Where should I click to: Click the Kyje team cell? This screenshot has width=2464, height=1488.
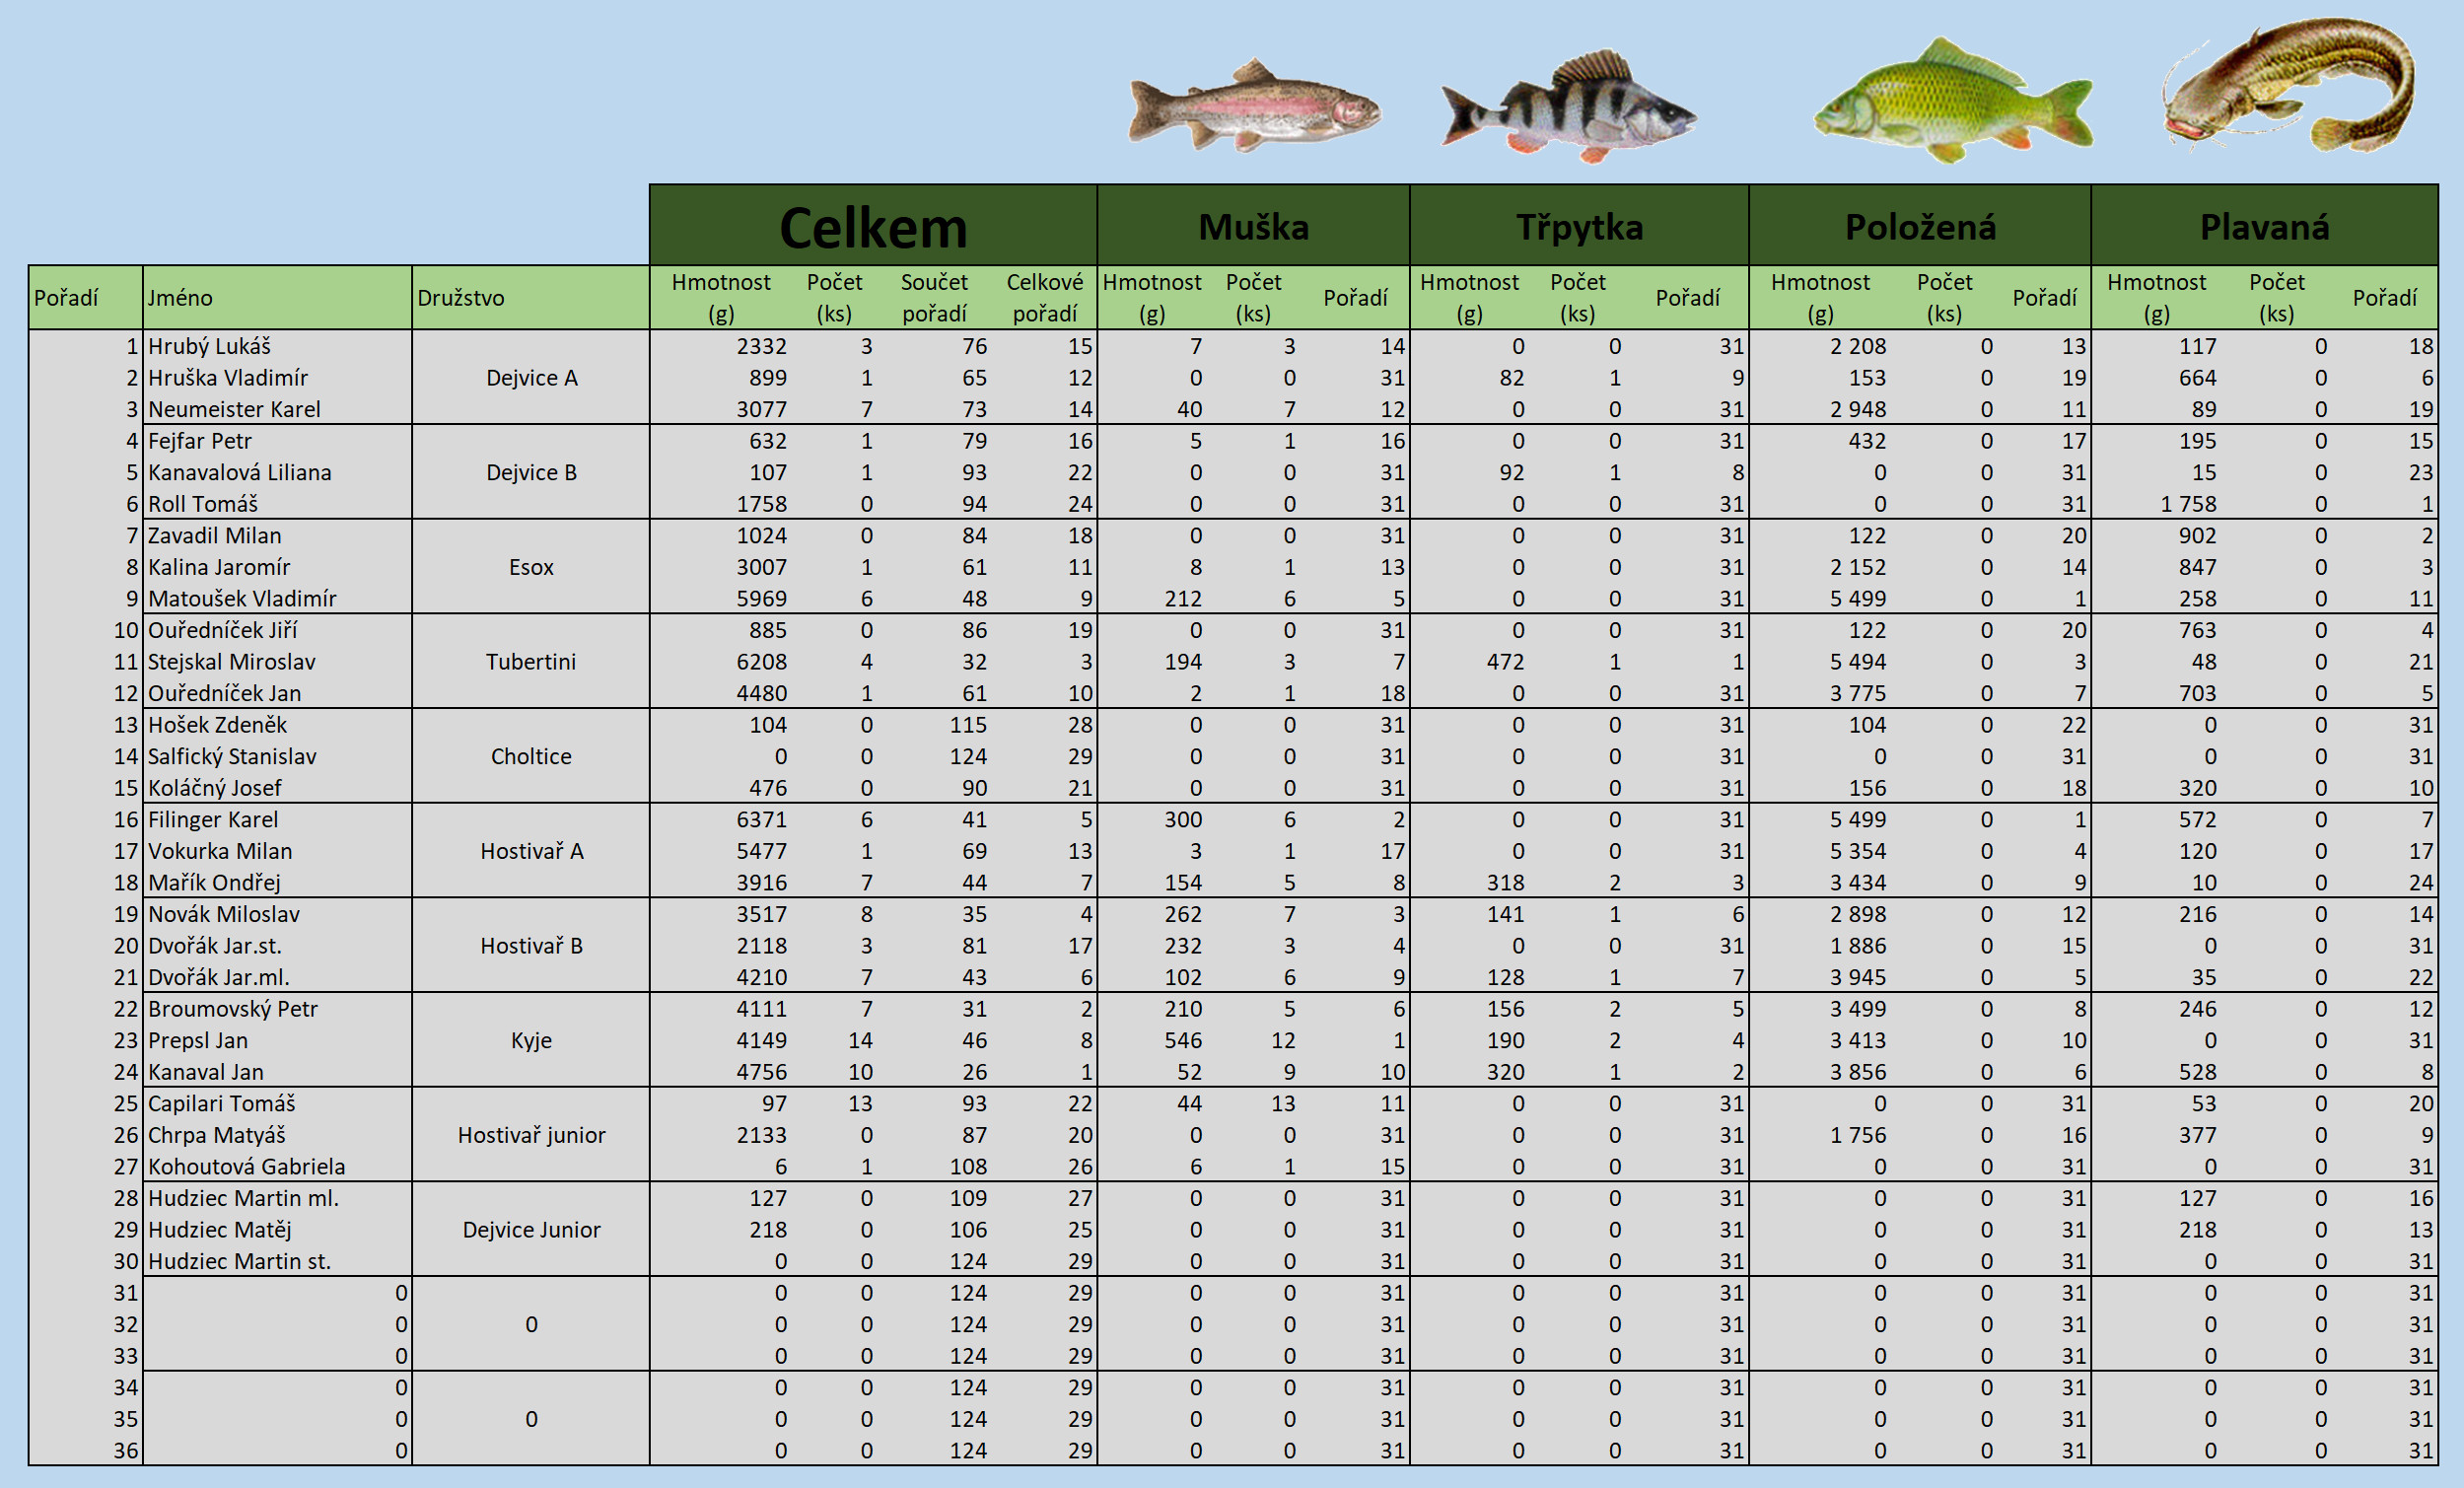pos(531,1041)
